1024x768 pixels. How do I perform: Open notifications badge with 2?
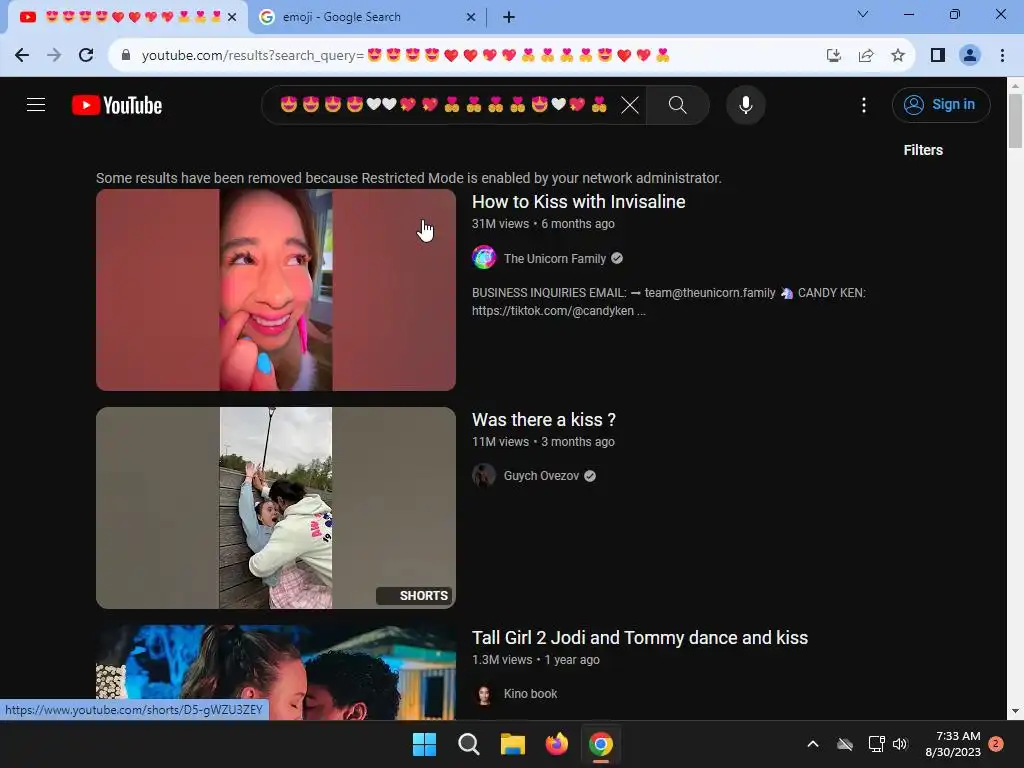[996, 744]
